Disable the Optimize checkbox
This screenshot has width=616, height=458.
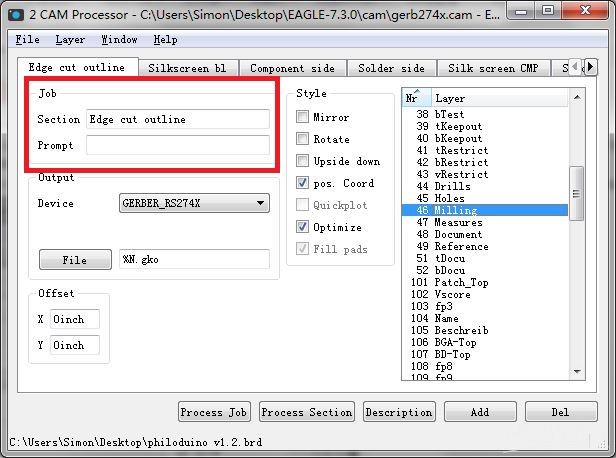pyautogui.click(x=303, y=227)
